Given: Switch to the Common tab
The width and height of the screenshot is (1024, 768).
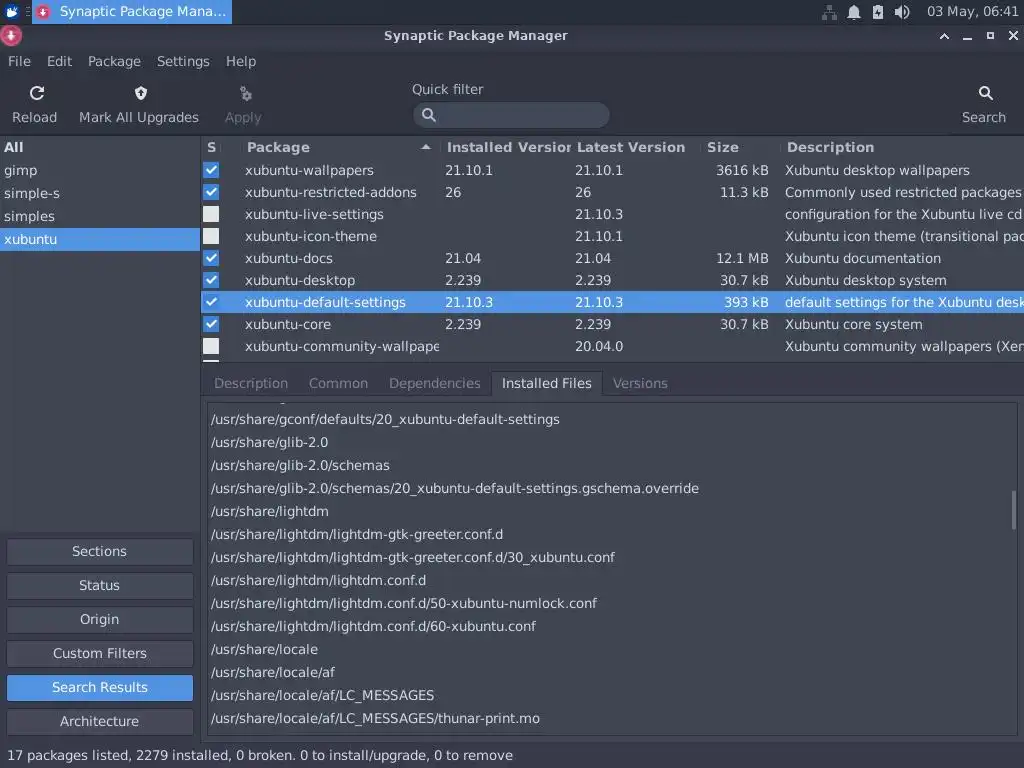Looking at the screenshot, I should pos(338,383).
